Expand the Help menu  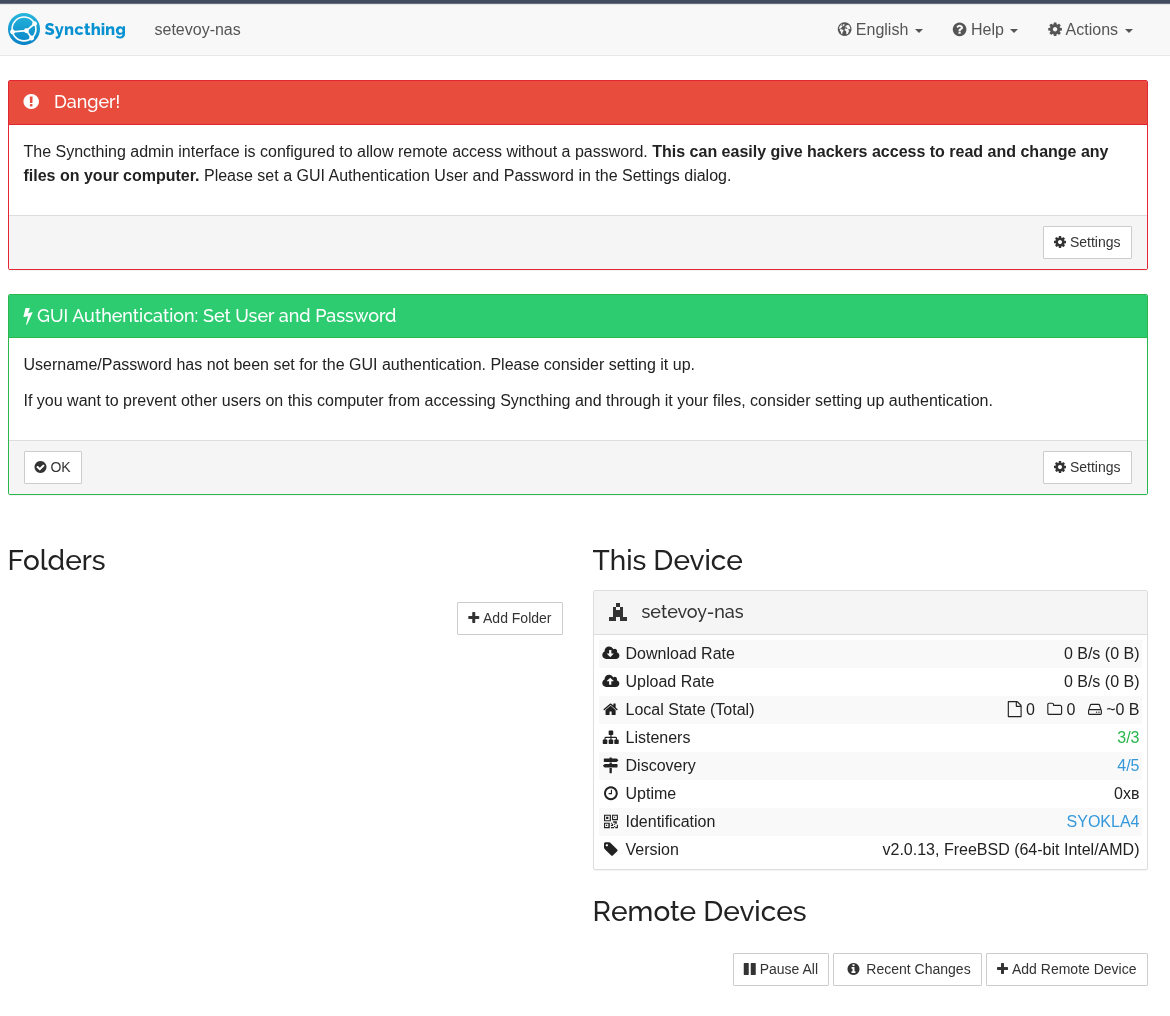tap(985, 30)
